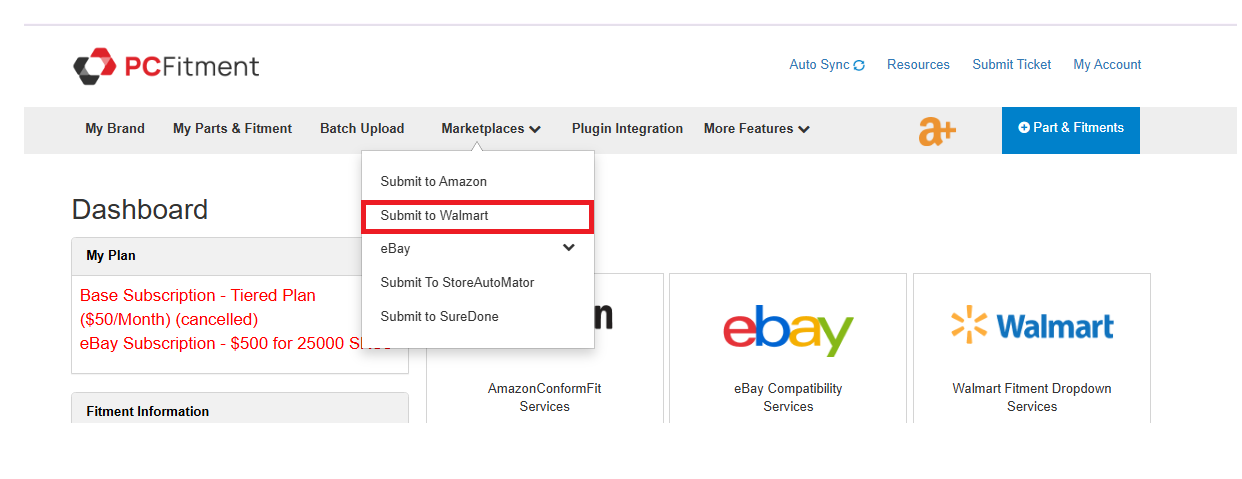This screenshot has height=479, width=1242.
Task: Open Plugin Integration
Action: [x=627, y=129]
